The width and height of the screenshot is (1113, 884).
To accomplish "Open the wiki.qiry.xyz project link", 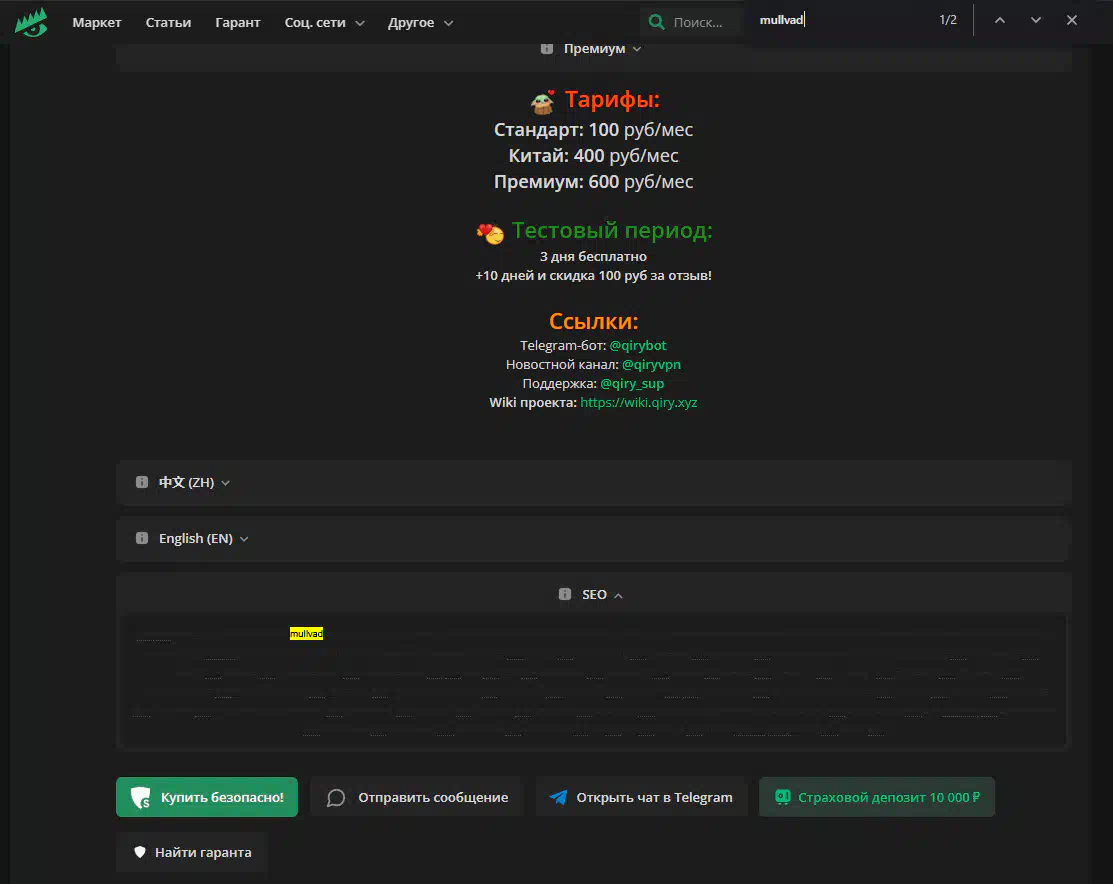I will (638, 402).
